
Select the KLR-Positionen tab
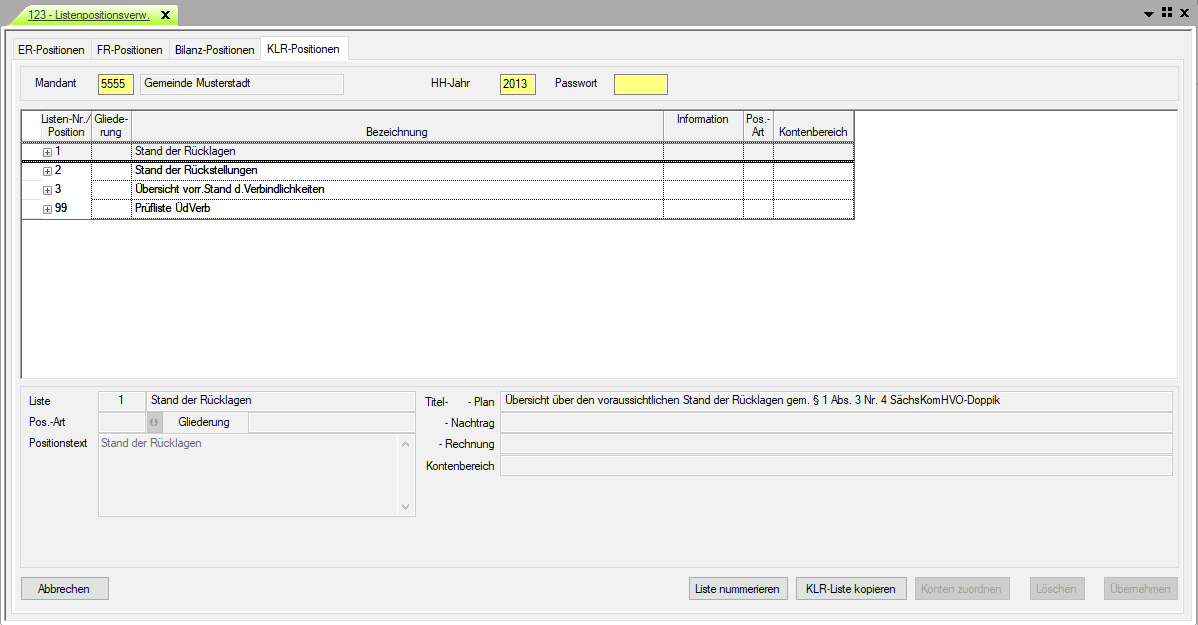303,49
